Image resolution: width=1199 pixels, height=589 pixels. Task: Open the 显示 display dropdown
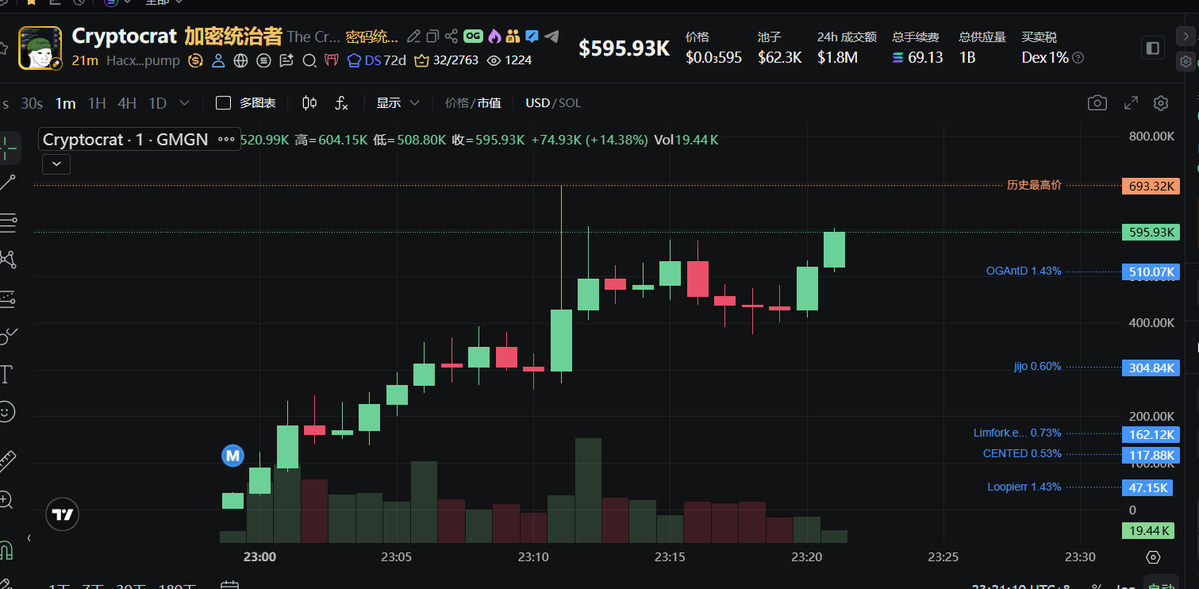point(398,103)
